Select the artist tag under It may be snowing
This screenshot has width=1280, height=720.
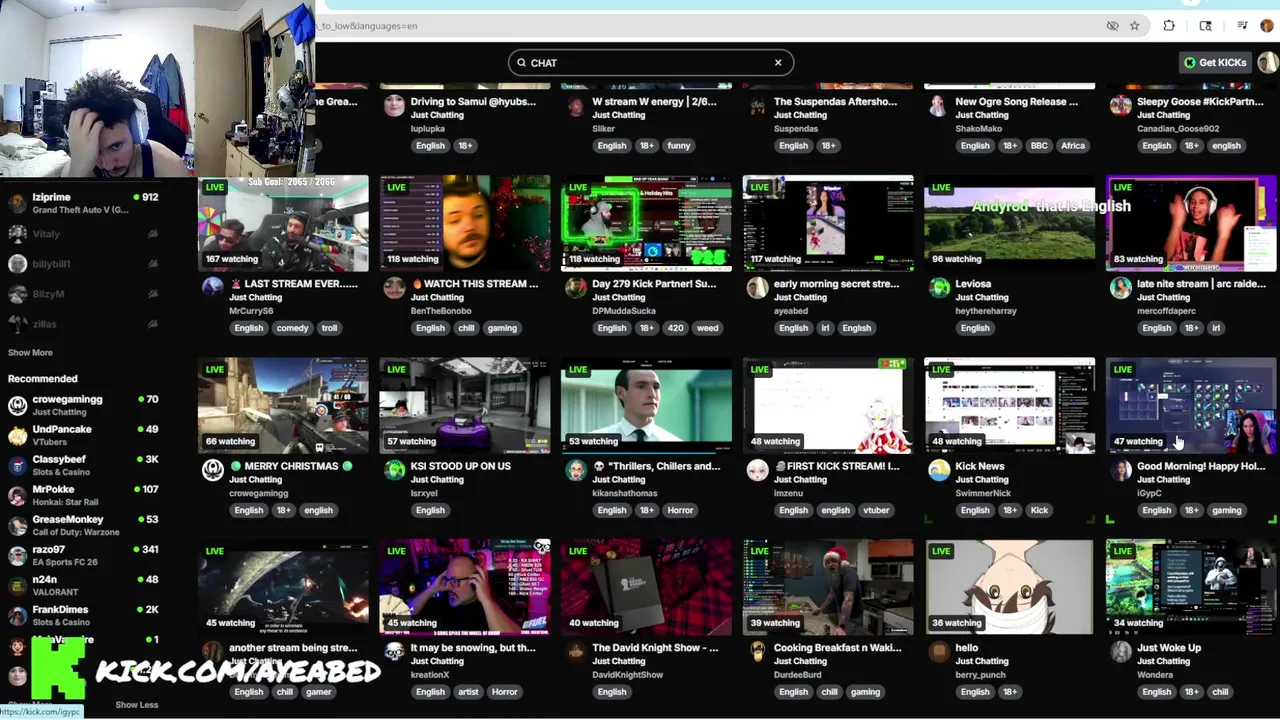[468, 692]
